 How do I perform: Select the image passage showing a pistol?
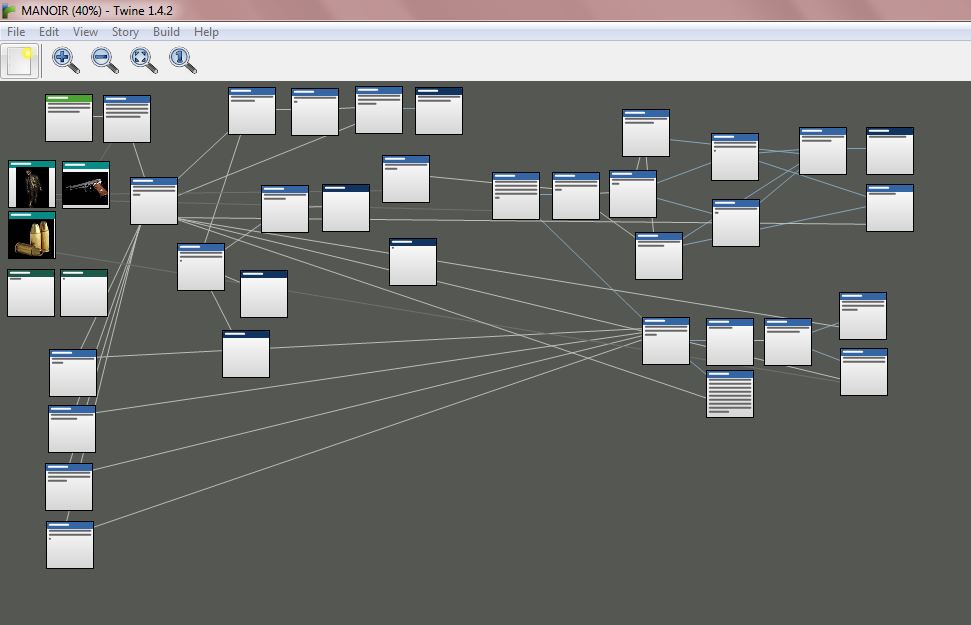[86, 185]
